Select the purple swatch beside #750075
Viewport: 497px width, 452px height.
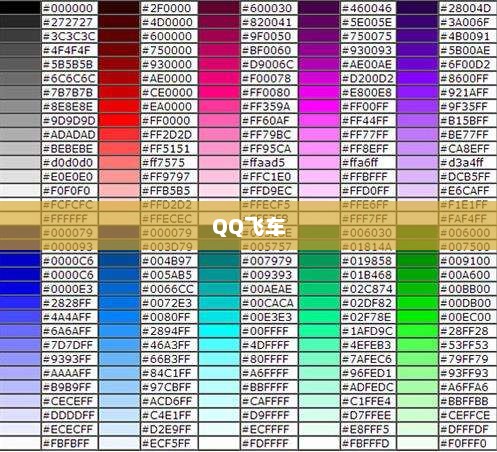pyautogui.click(x=319, y=36)
